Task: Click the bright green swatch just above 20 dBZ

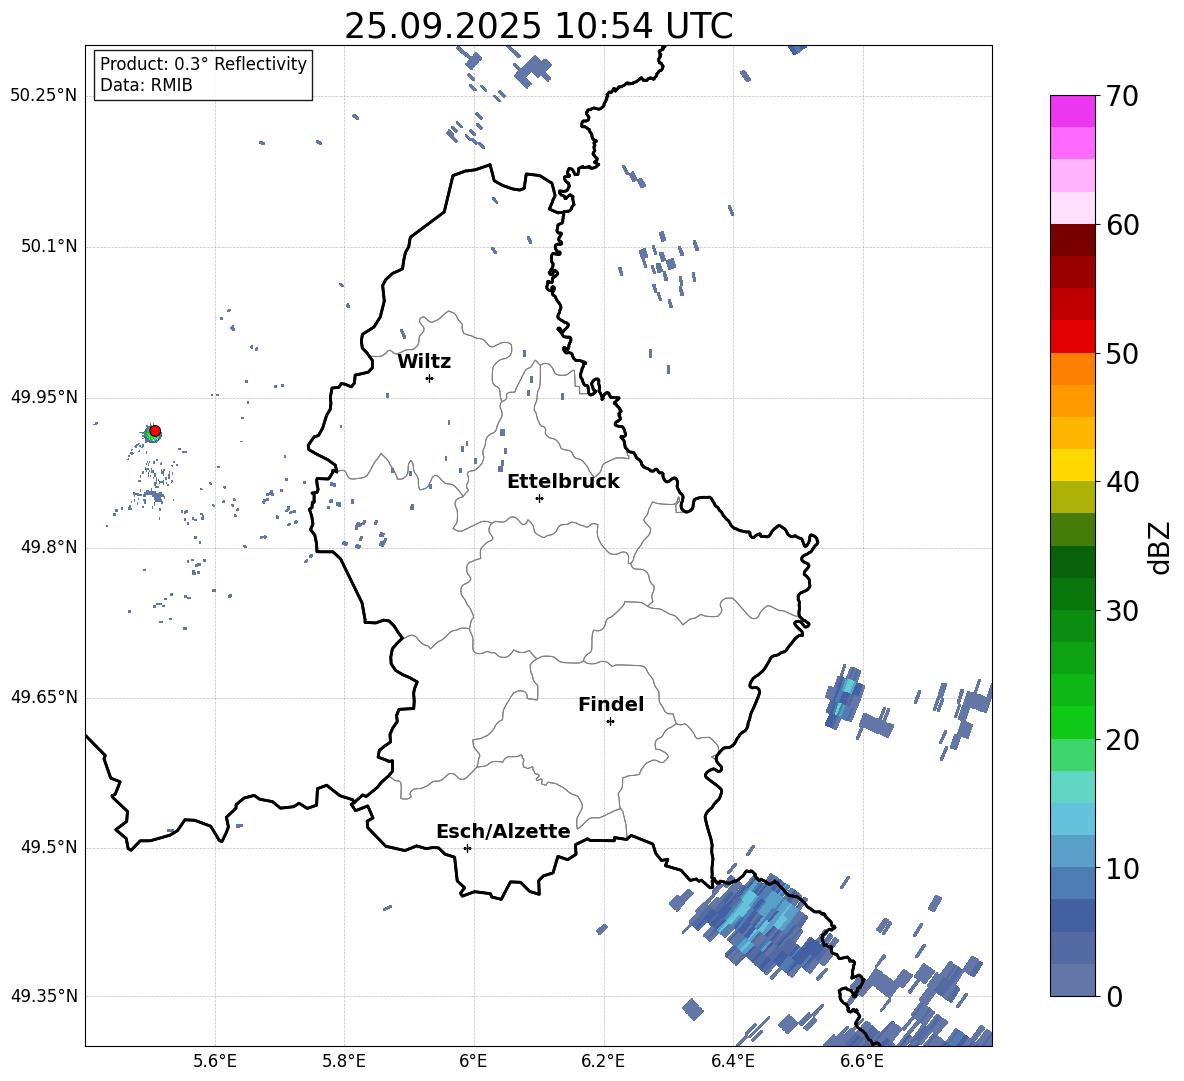Action: tap(1072, 722)
